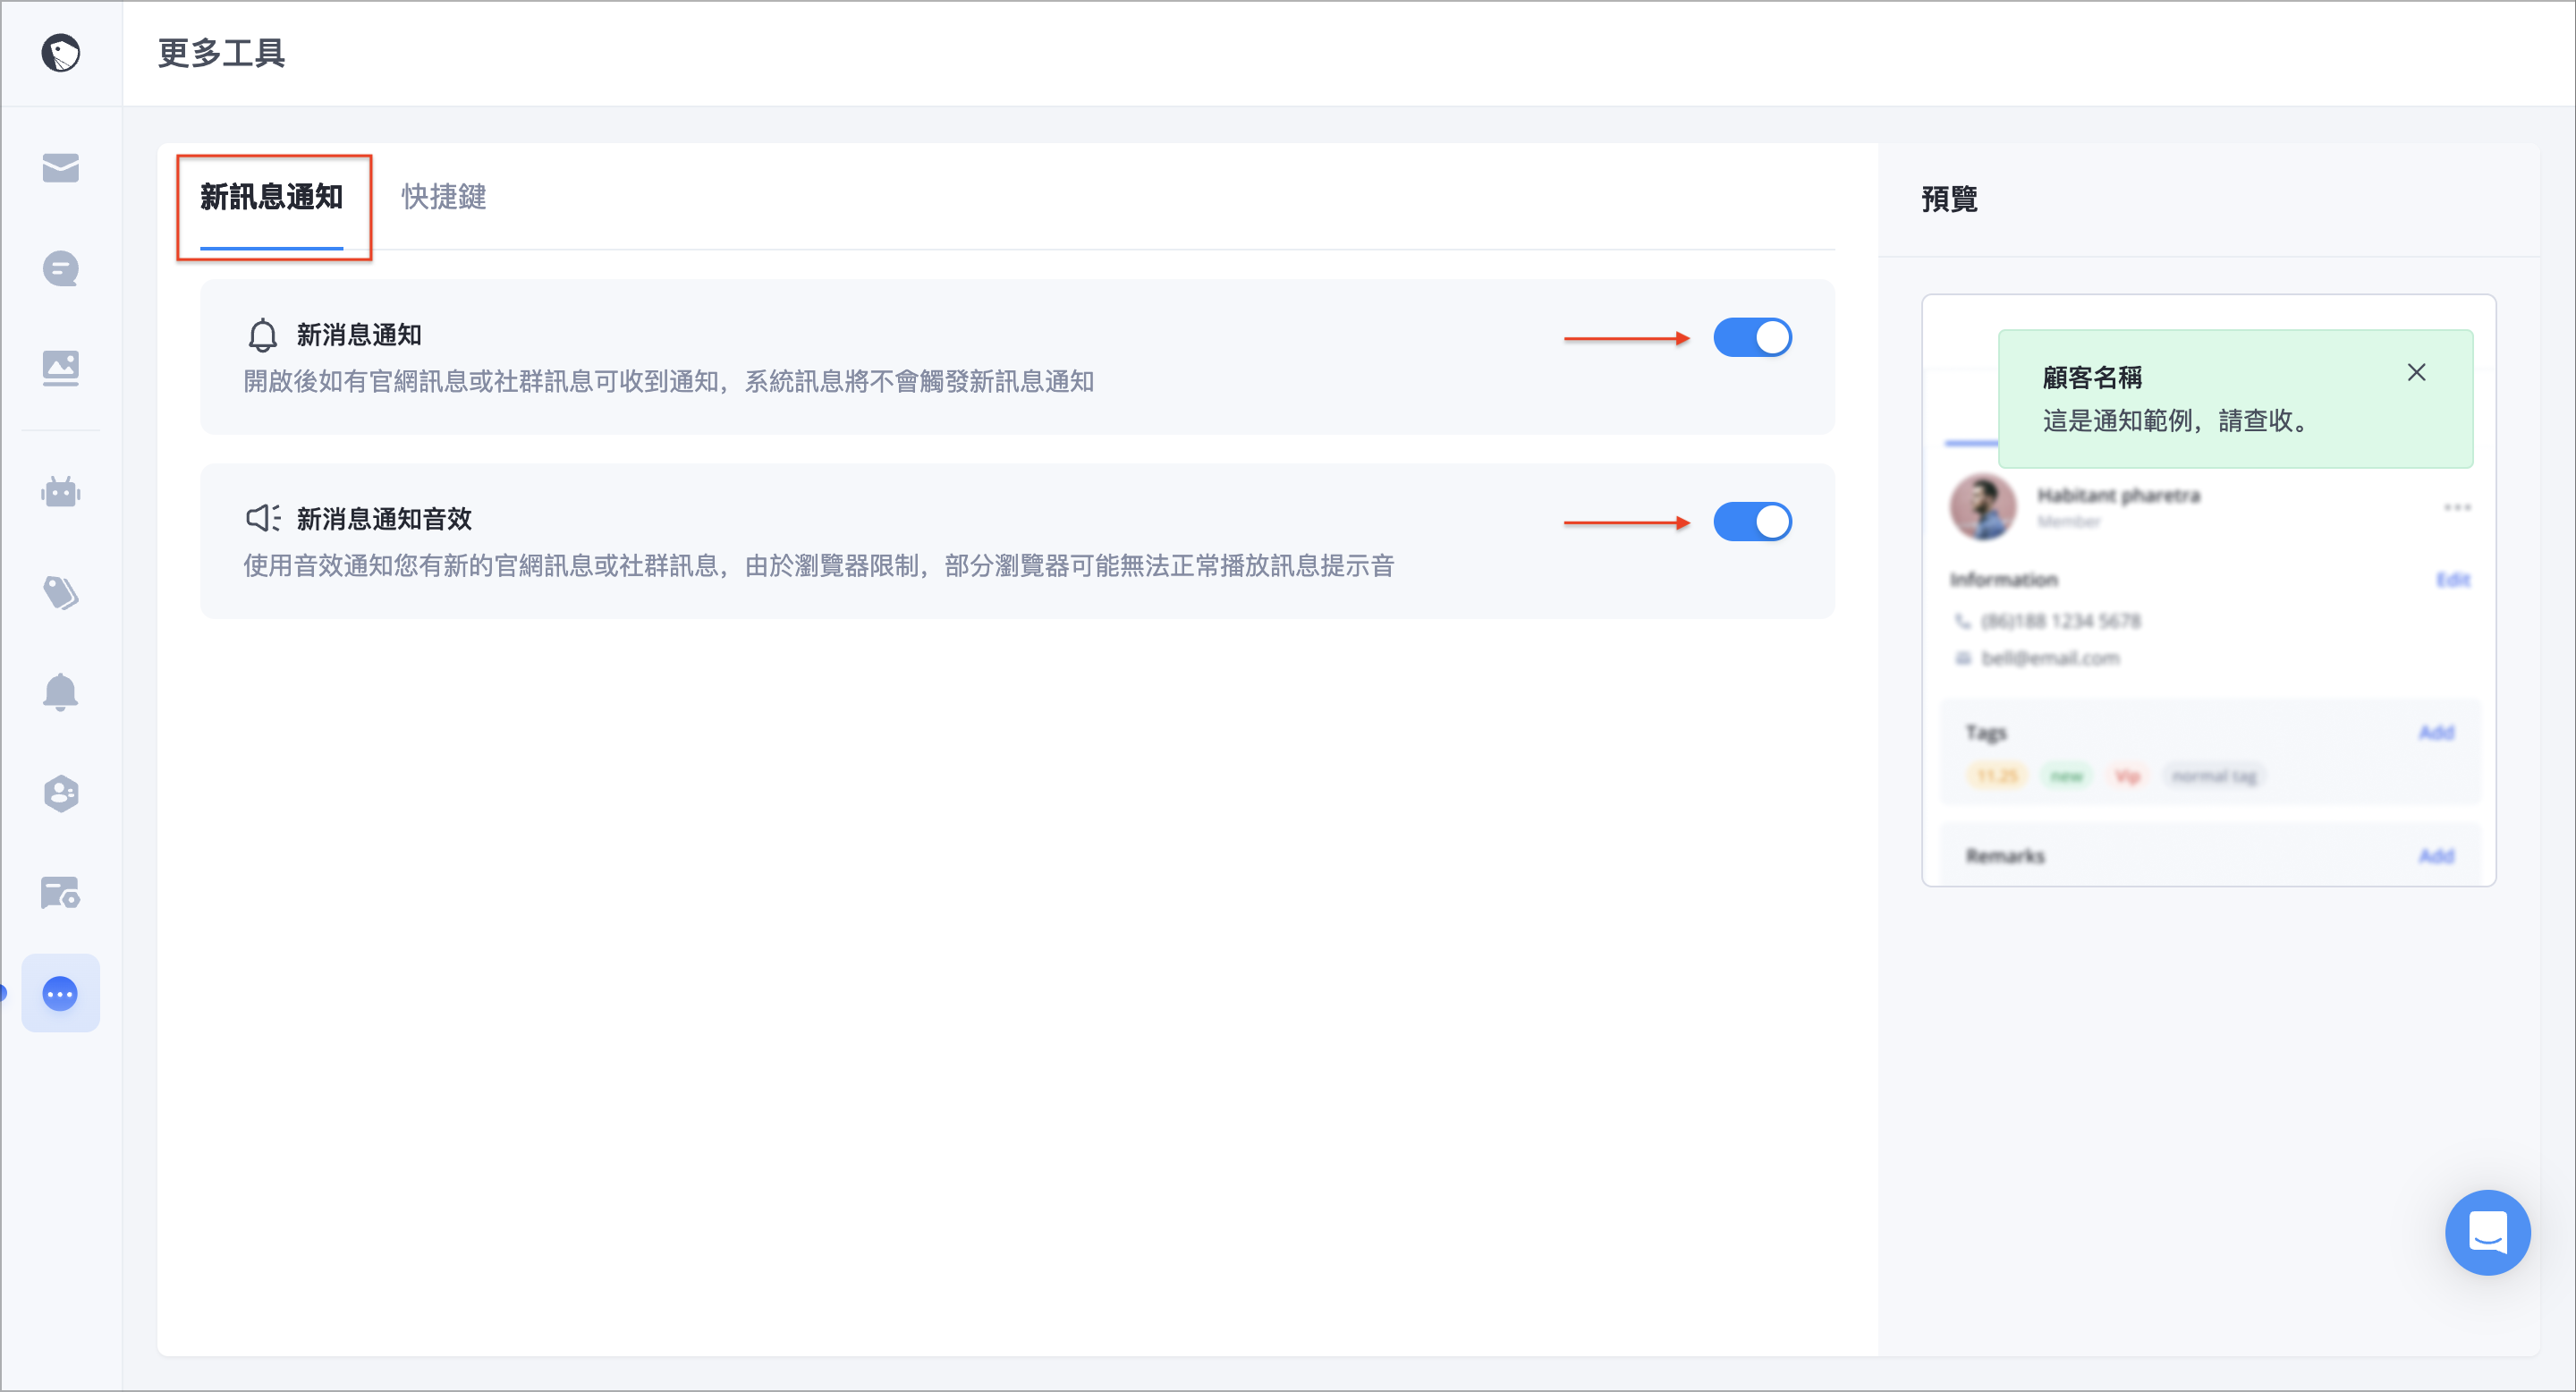Screen dimensions: 2576x1392
Task: Click Add link in Remarks section
Action: (2436, 856)
